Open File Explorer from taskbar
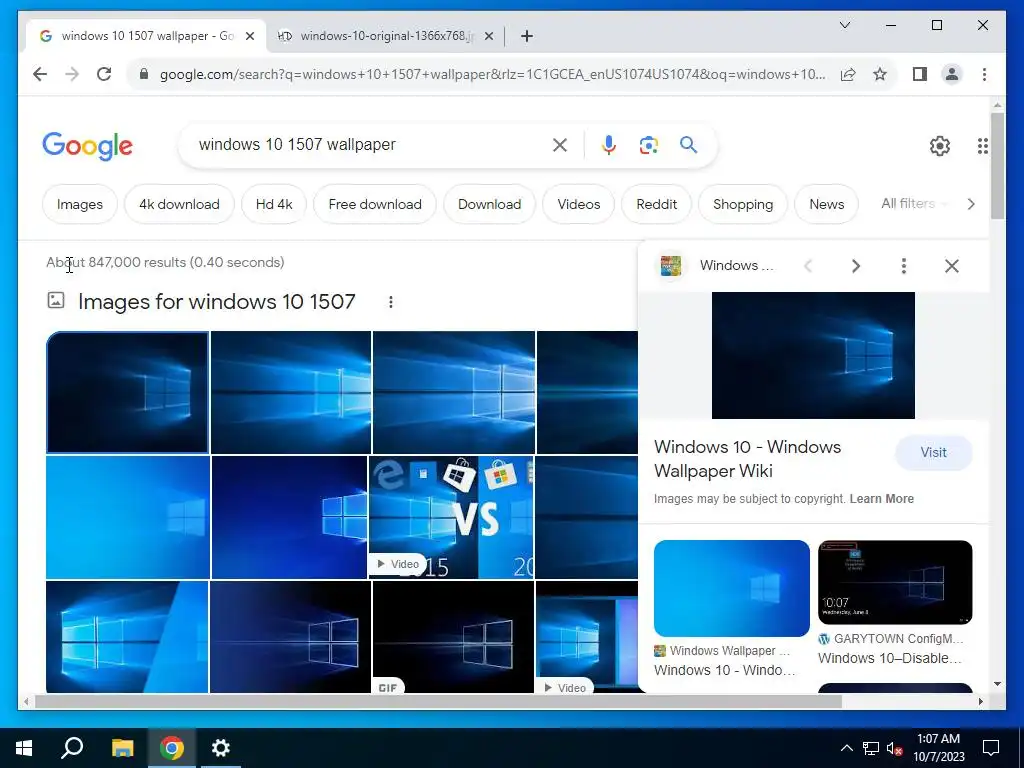The image size is (1024, 768). 122,748
